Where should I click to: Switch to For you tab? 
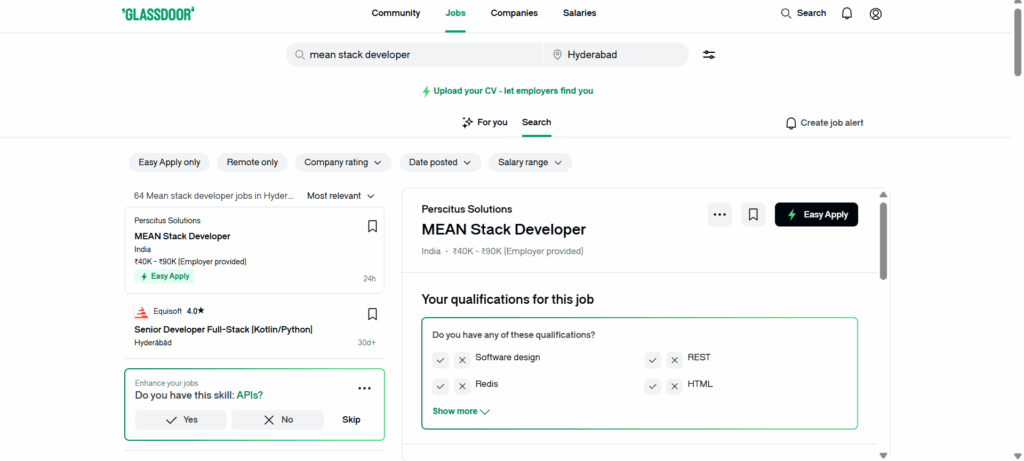(485, 122)
